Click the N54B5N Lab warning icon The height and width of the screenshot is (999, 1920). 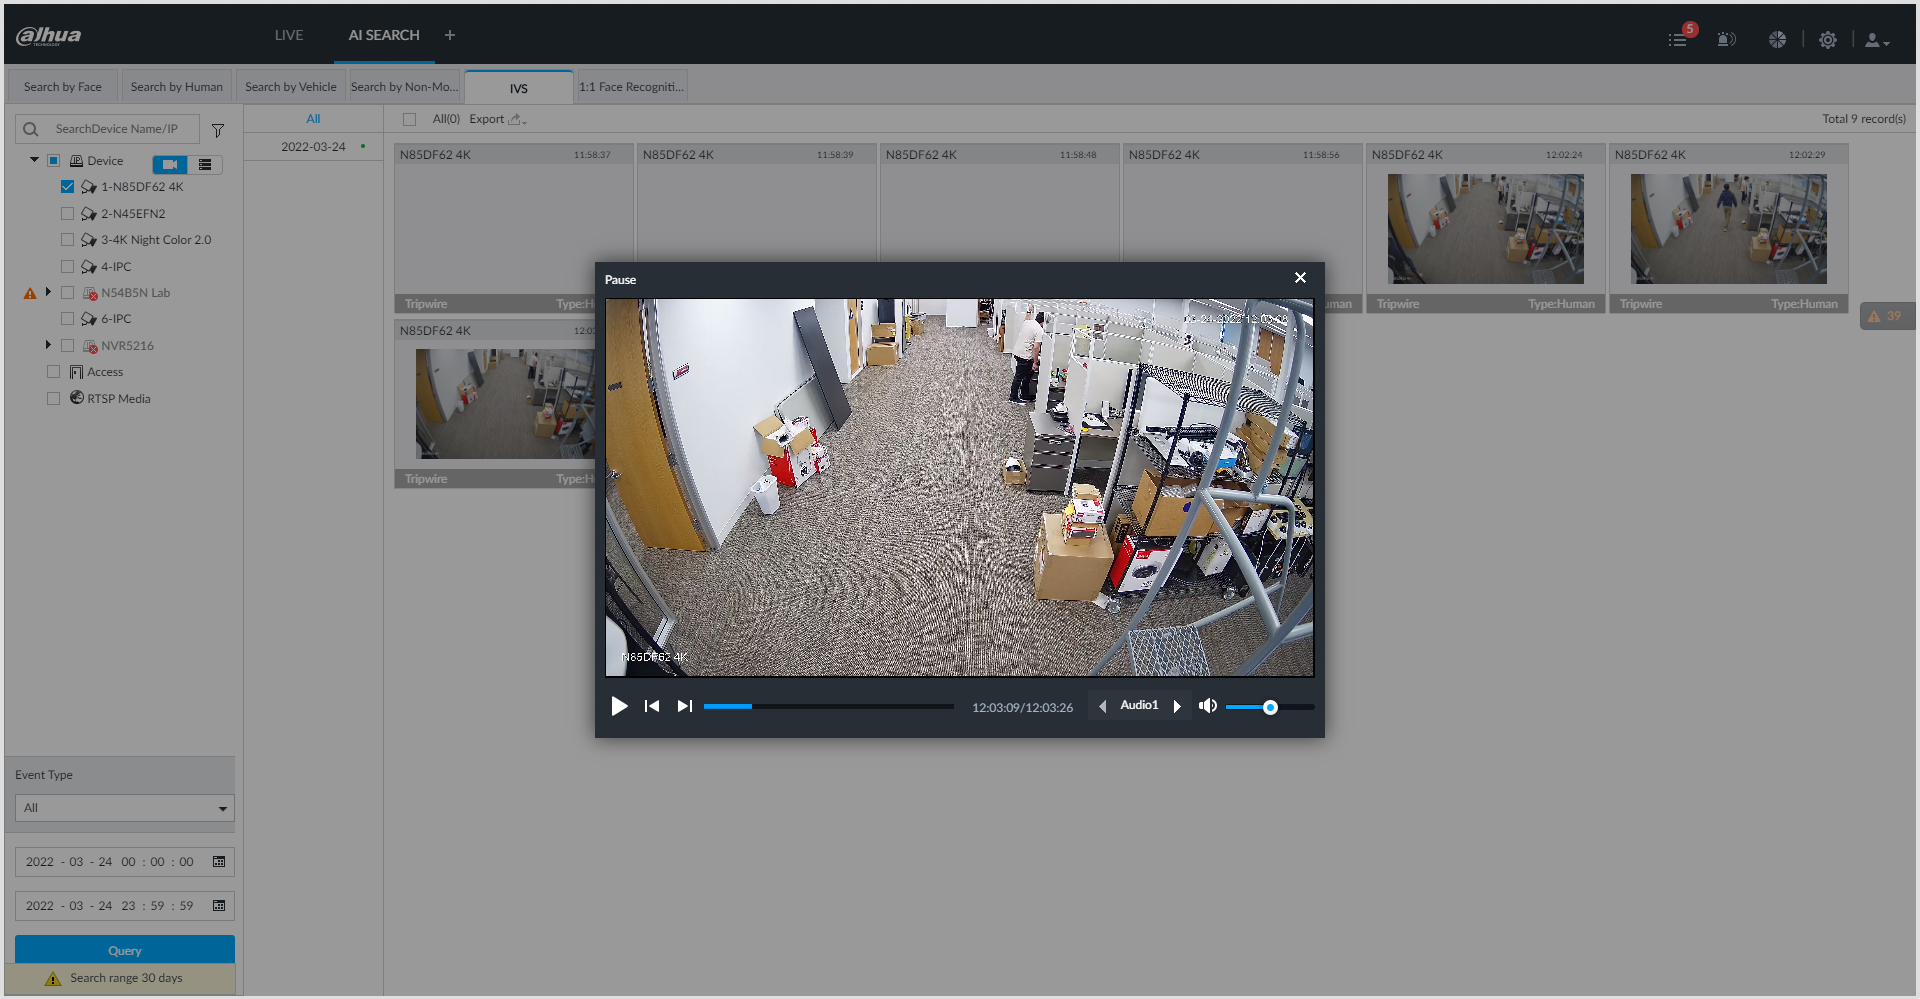30,293
